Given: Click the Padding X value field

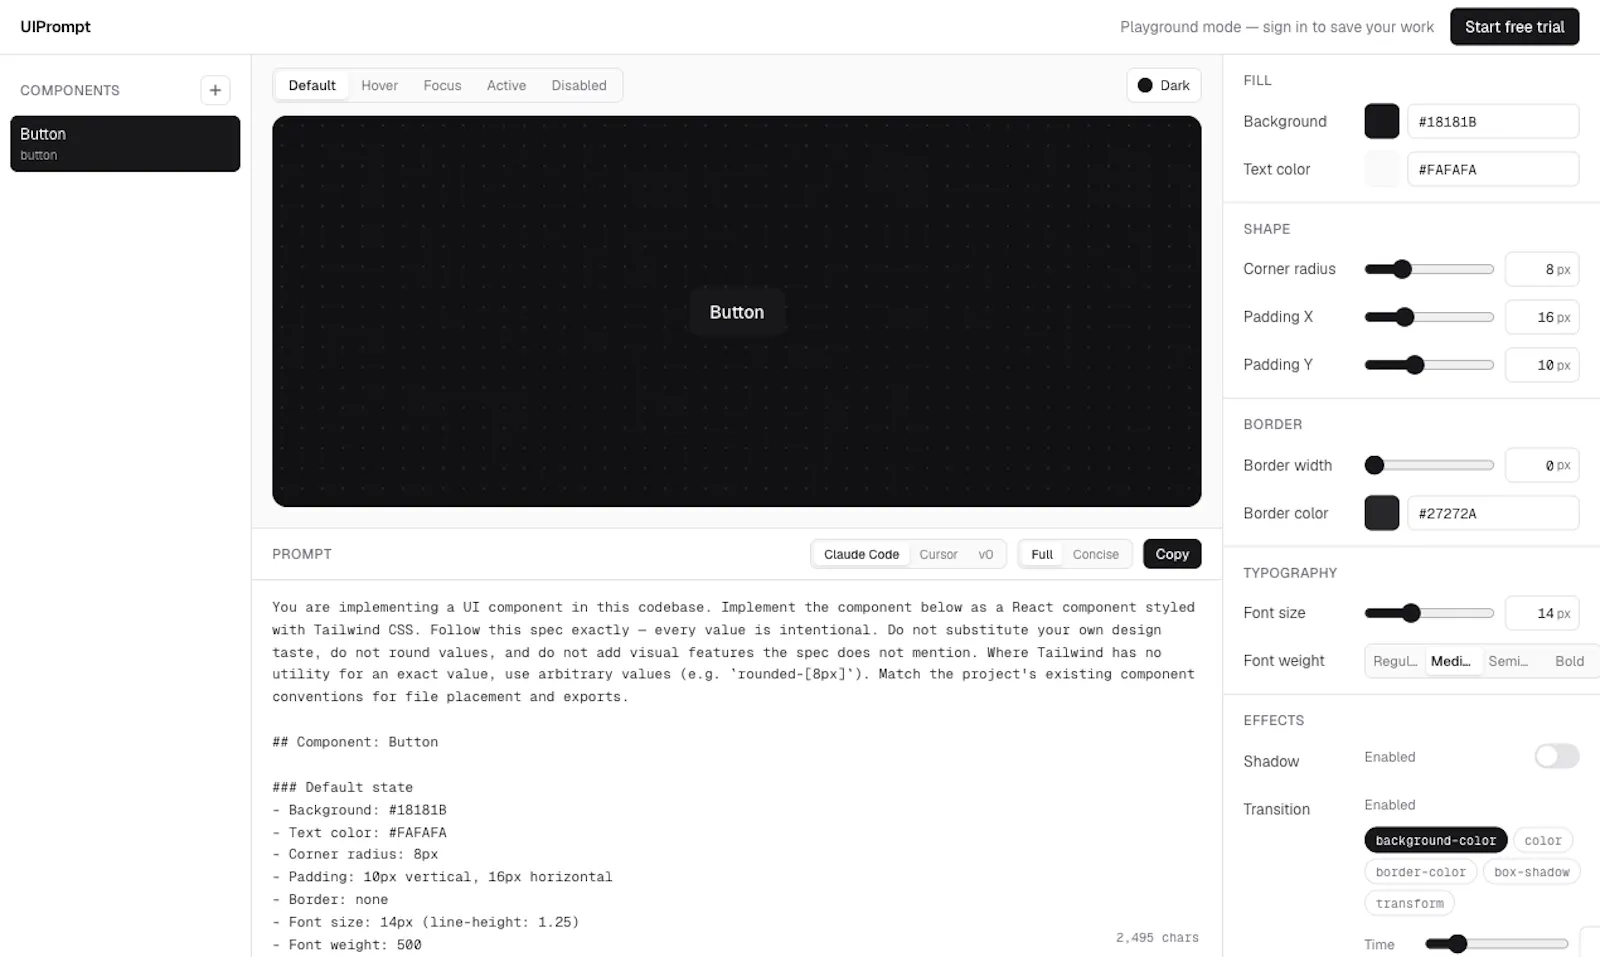Looking at the screenshot, I should pos(1542,317).
